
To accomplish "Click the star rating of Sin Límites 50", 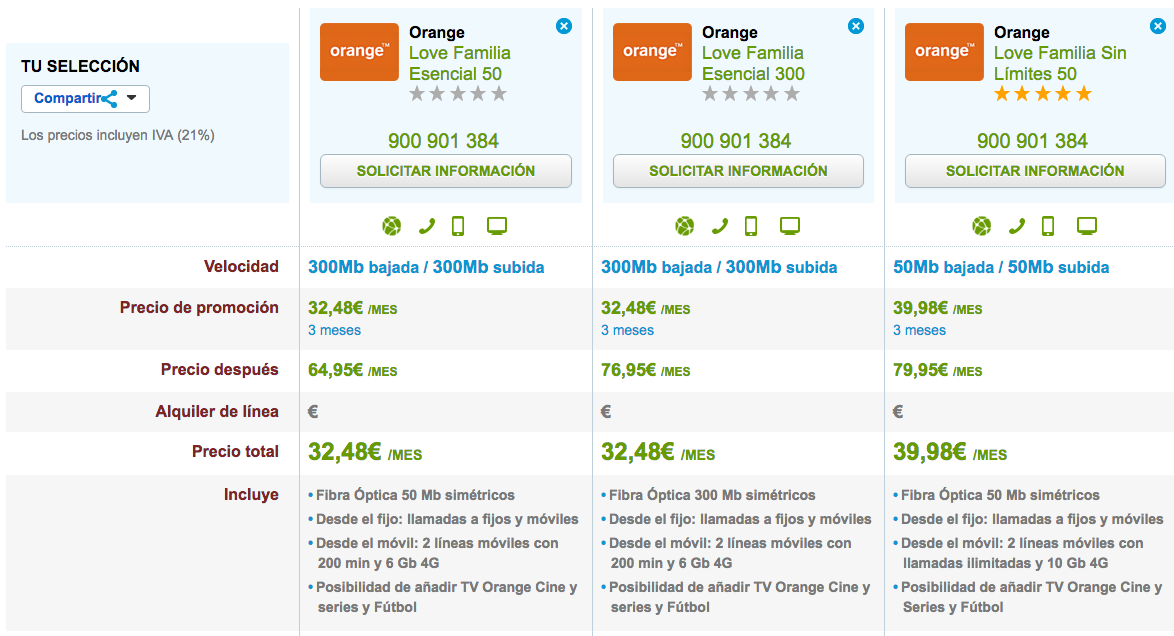I will [x=1042, y=94].
